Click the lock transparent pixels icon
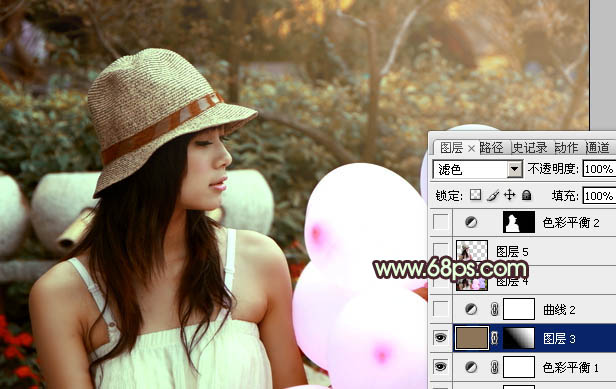The image size is (616, 389). (475, 195)
